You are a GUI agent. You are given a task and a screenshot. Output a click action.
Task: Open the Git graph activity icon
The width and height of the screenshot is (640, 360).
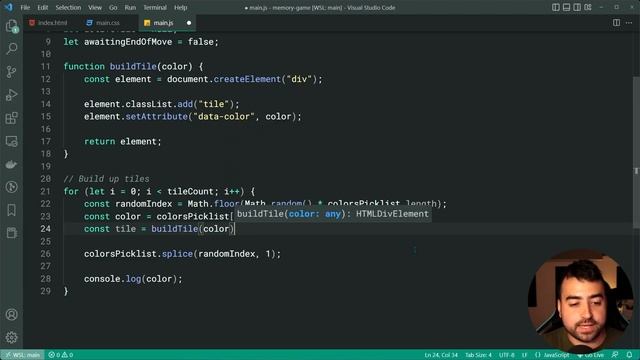coord(11,187)
